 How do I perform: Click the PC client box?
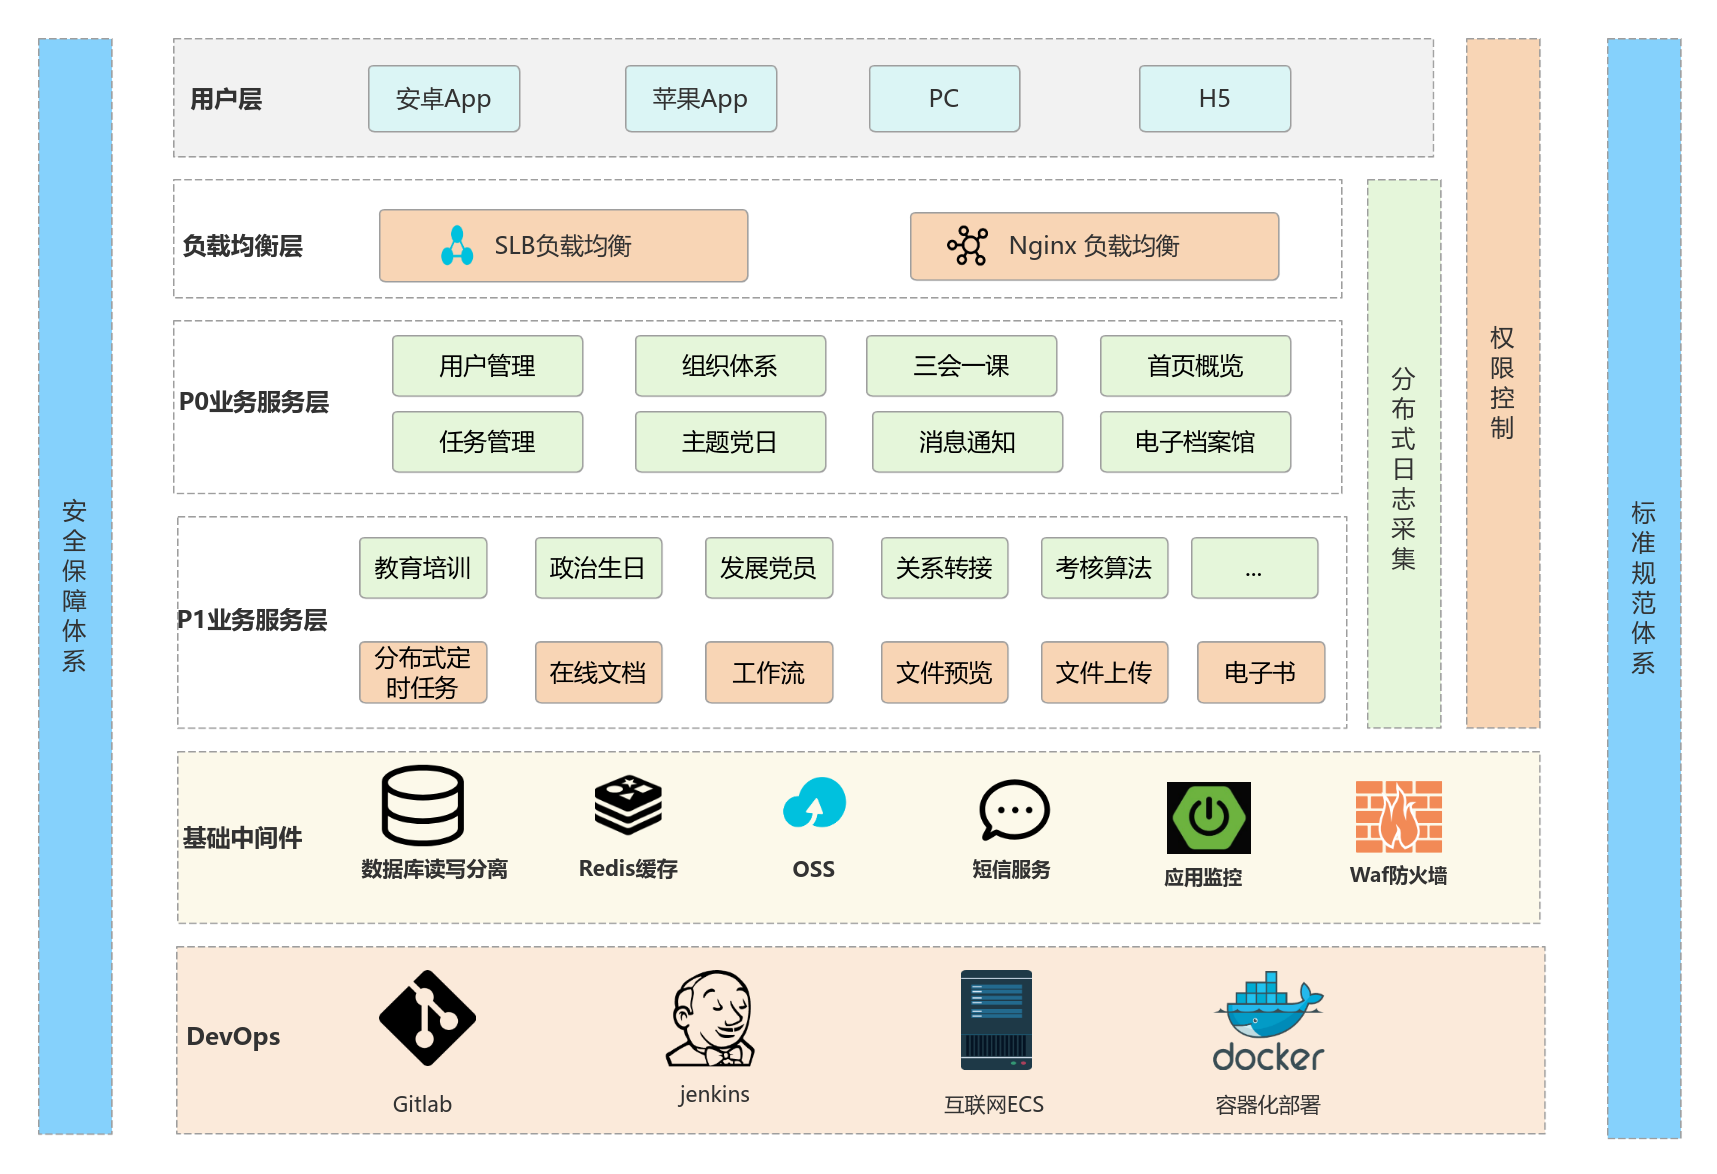point(945,99)
